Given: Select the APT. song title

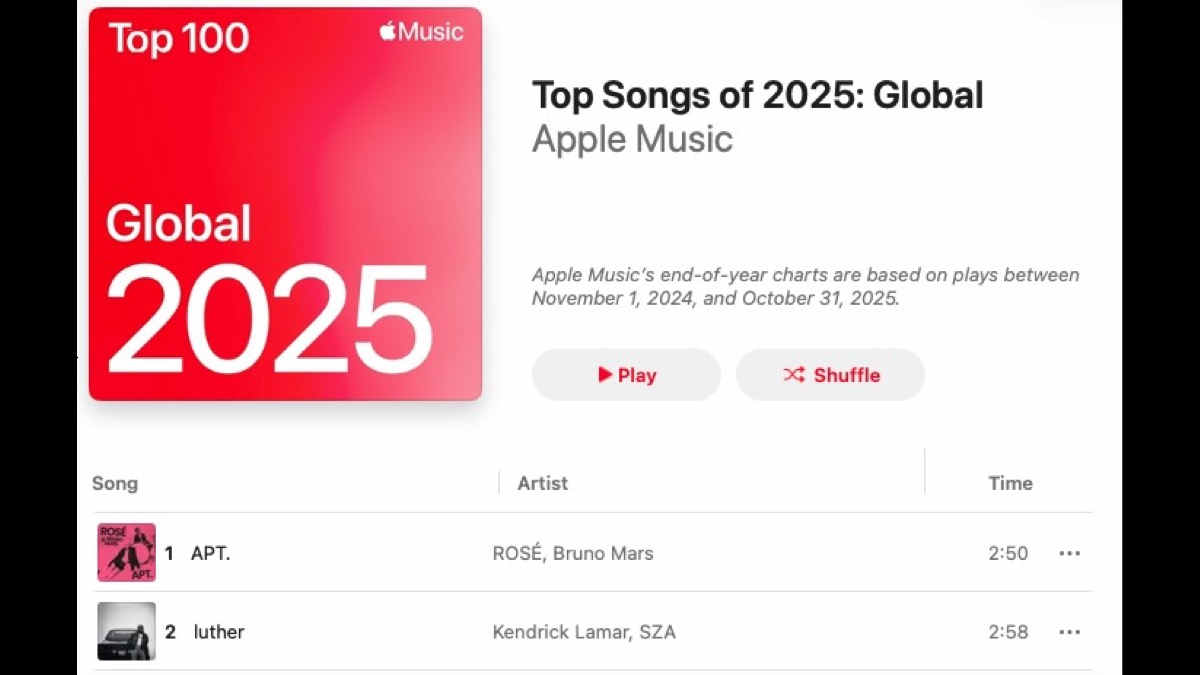Looking at the screenshot, I should point(210,553).
